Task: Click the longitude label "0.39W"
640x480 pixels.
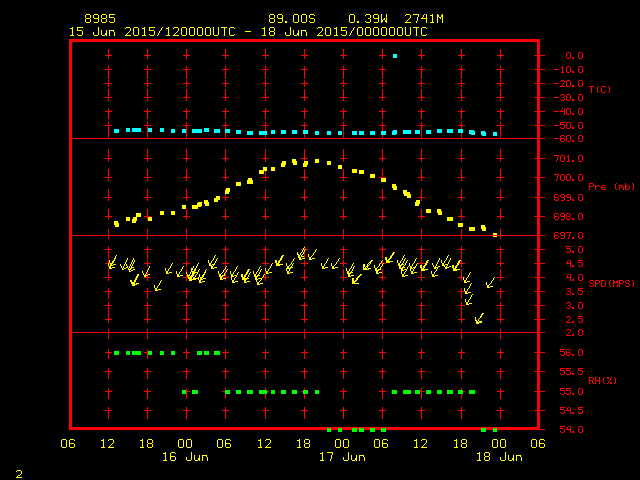Action: tap(367, 19)
